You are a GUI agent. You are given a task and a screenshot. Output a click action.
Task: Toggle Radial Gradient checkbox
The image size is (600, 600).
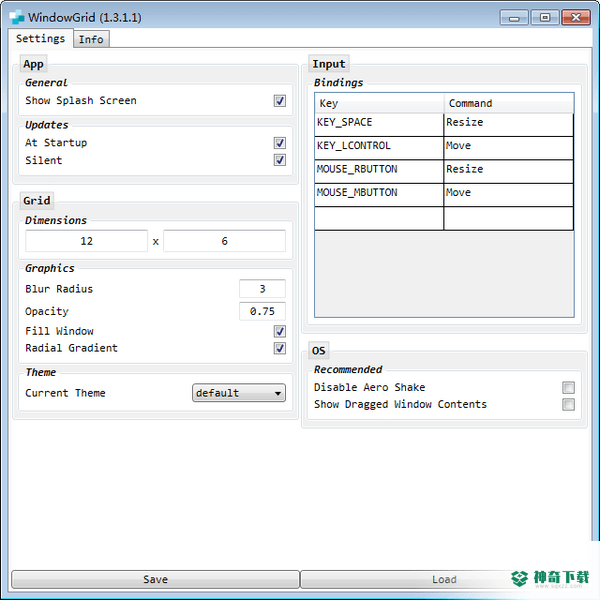280,348
